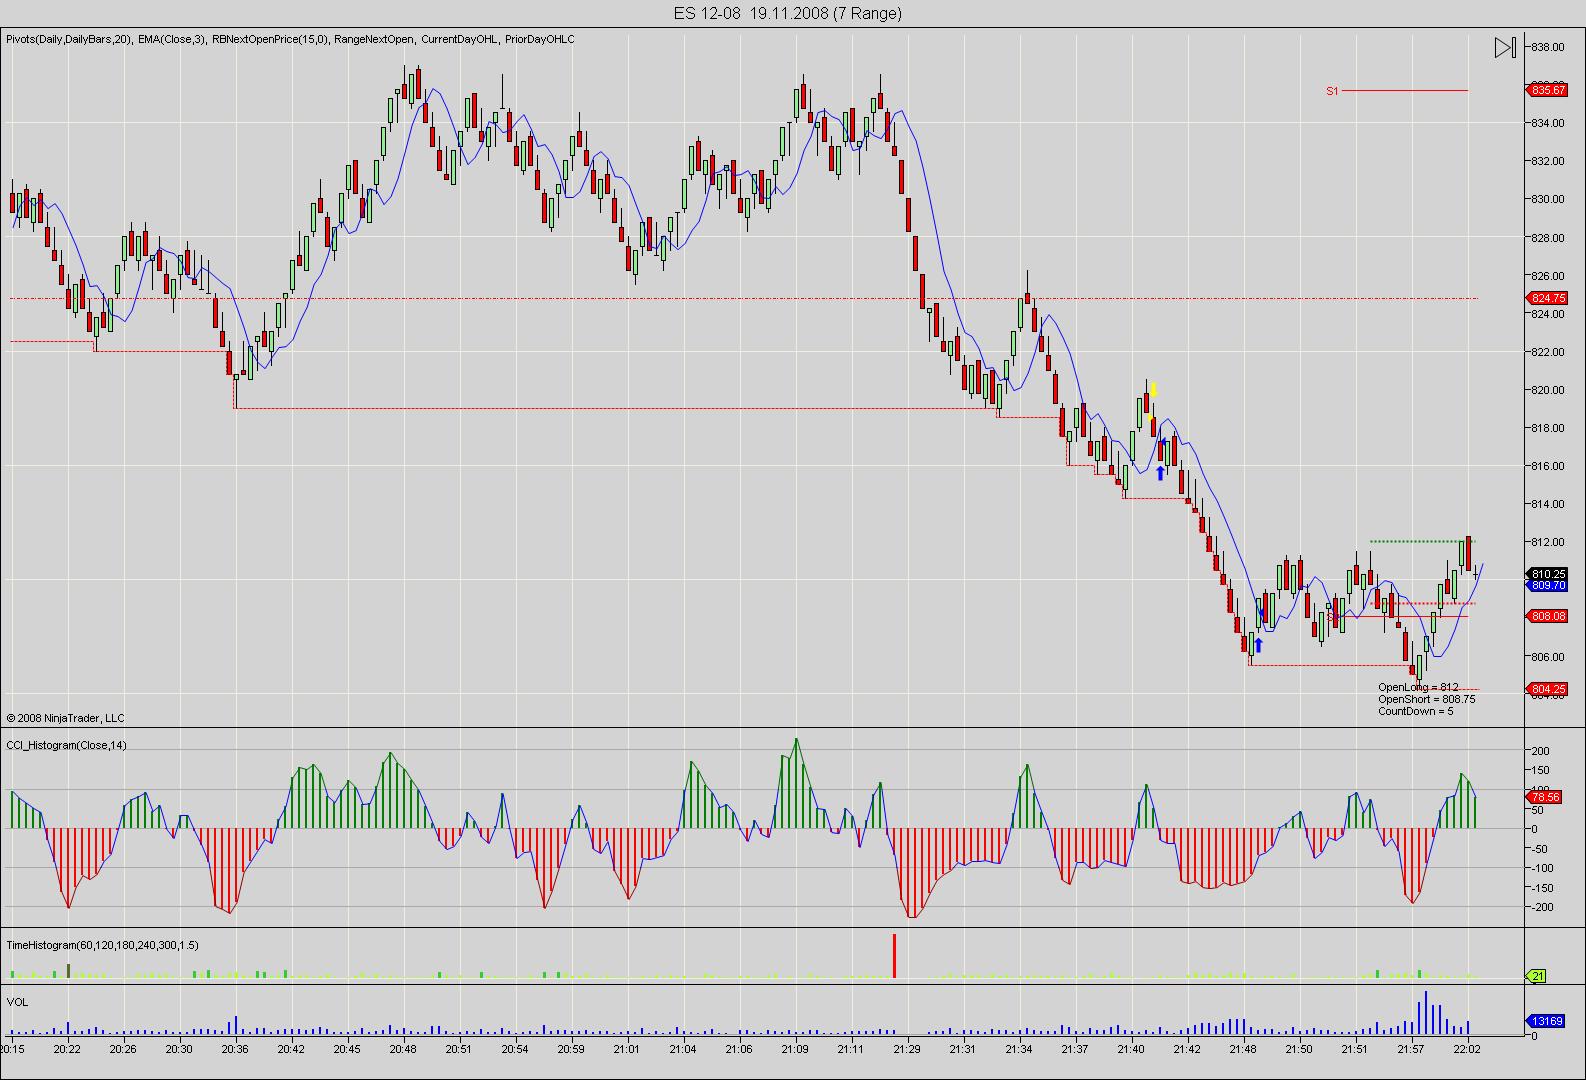Click the red 835.67 price marker
The image size is (1586, 1080).
tap(1548, 90)
